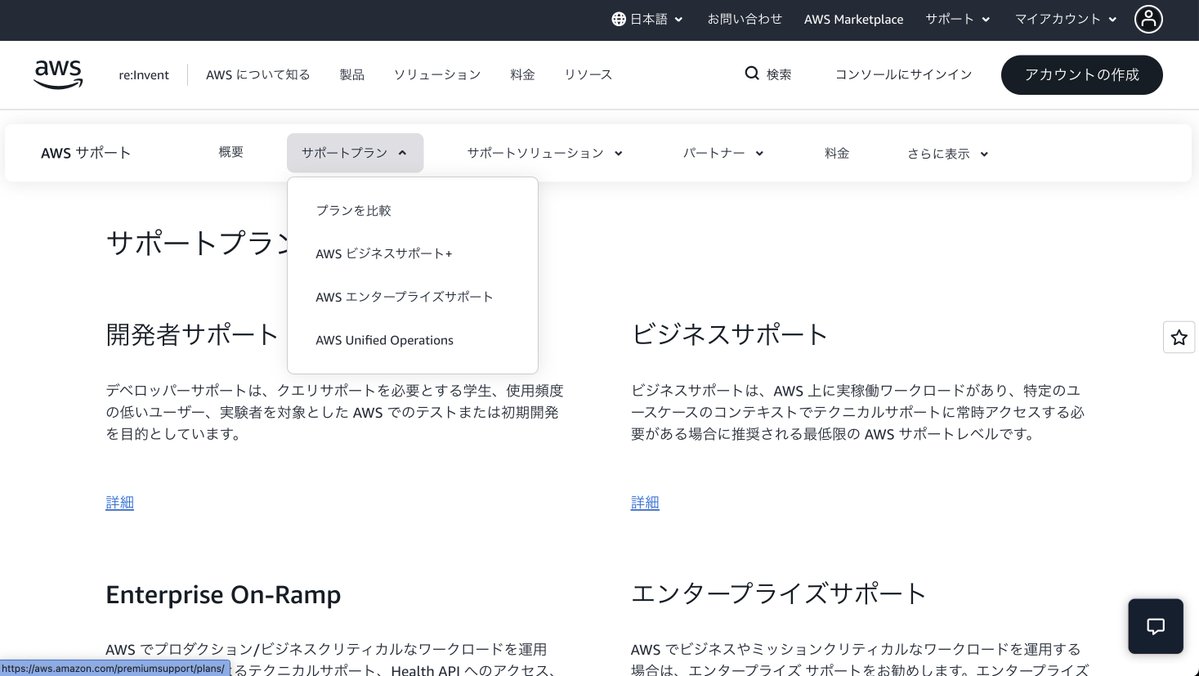
Task: Click the エンタープライズサポート heading
Action: [778, 593]
